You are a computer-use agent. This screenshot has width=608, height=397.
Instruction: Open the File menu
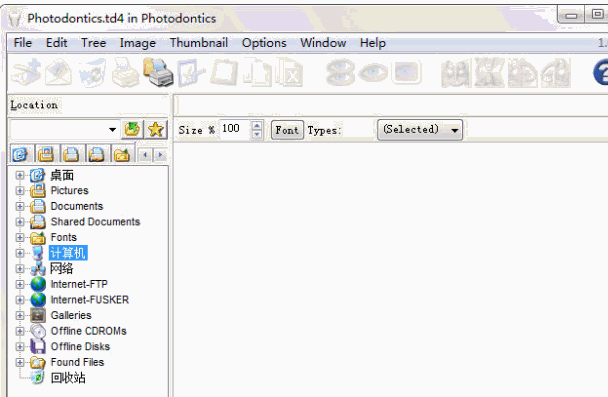coord(22,43)
